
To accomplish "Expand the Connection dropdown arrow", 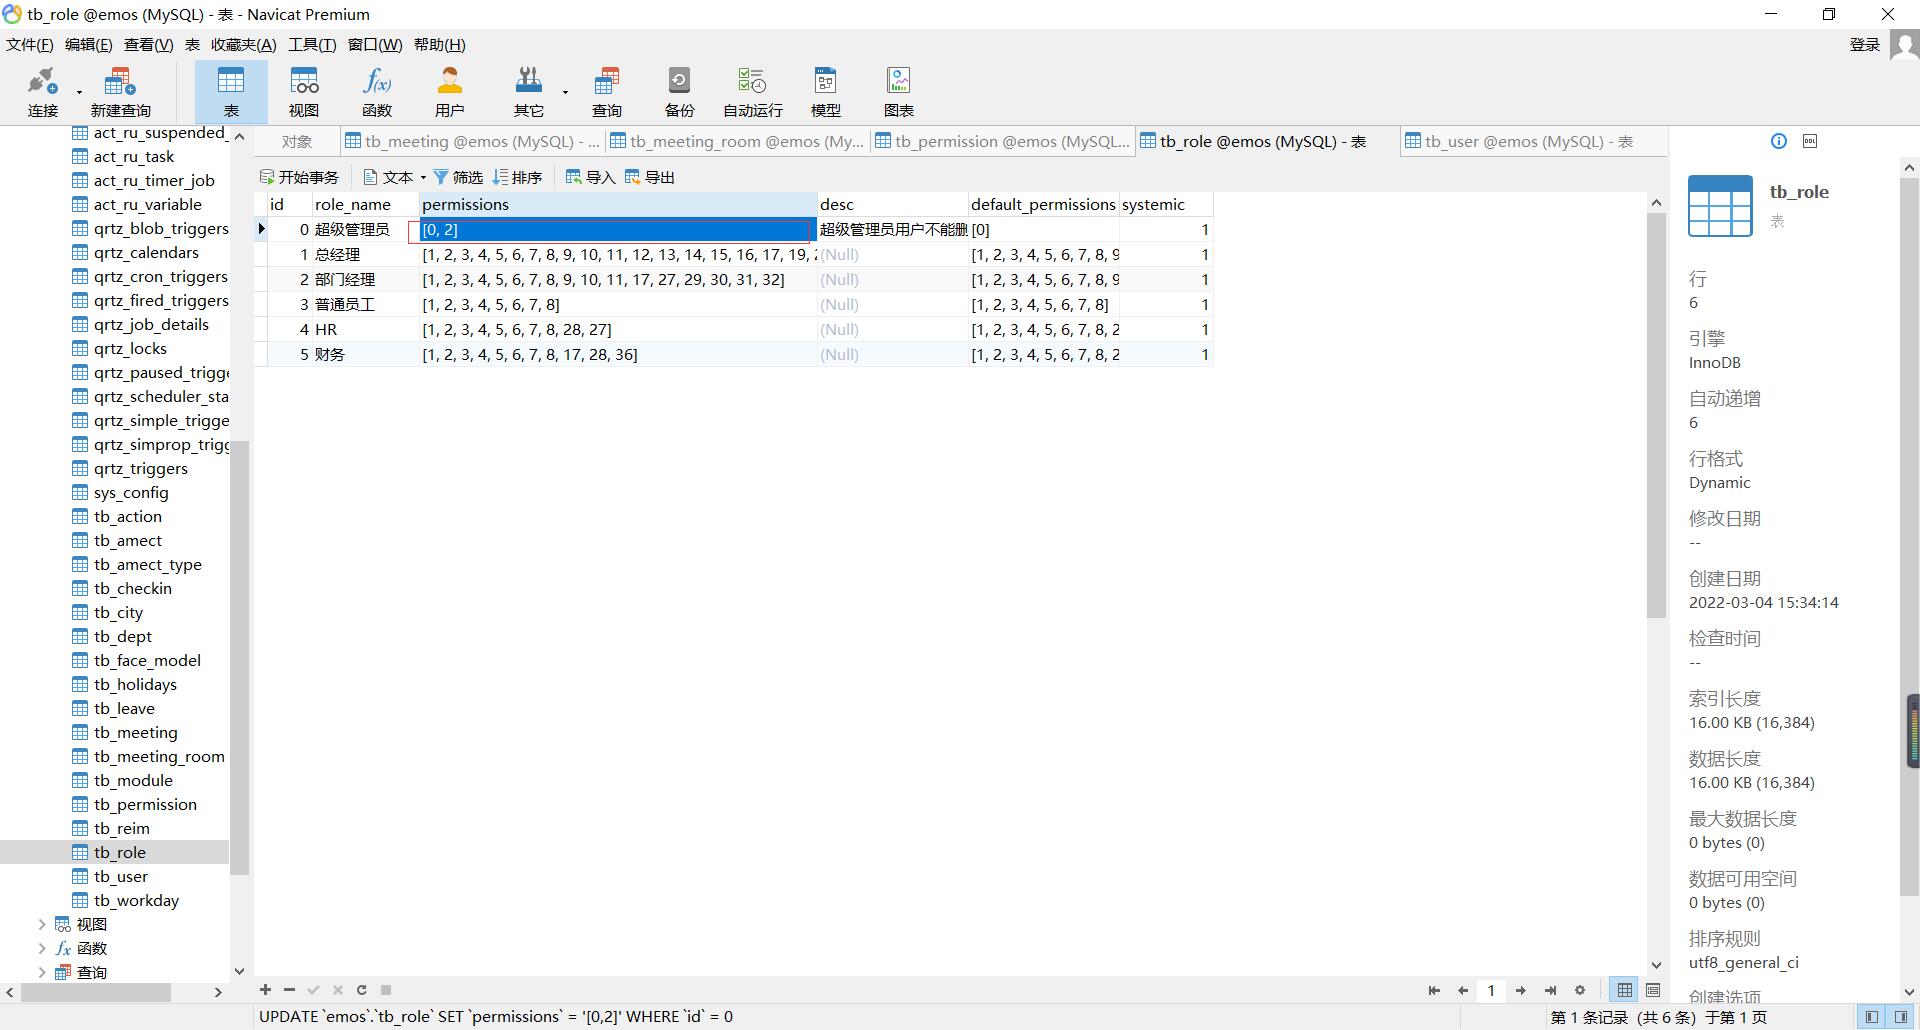I will coord(79,93).
